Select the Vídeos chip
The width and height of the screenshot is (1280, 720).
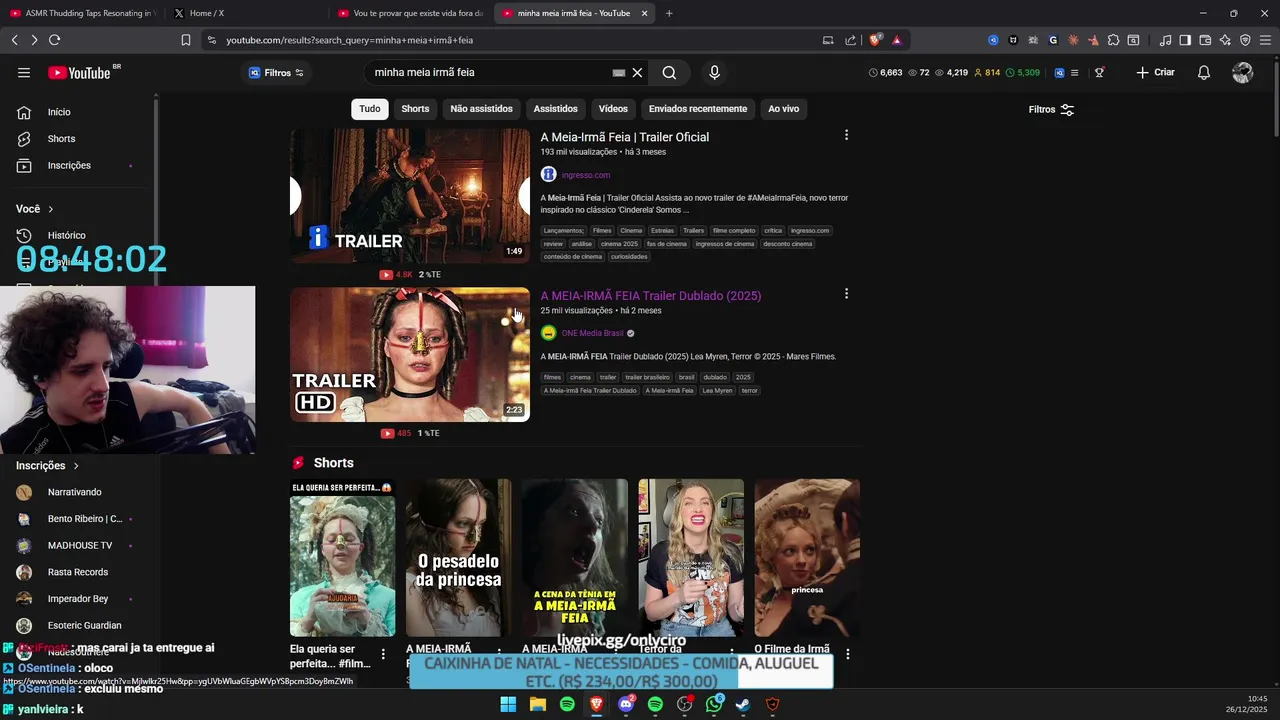click(613, 109)
